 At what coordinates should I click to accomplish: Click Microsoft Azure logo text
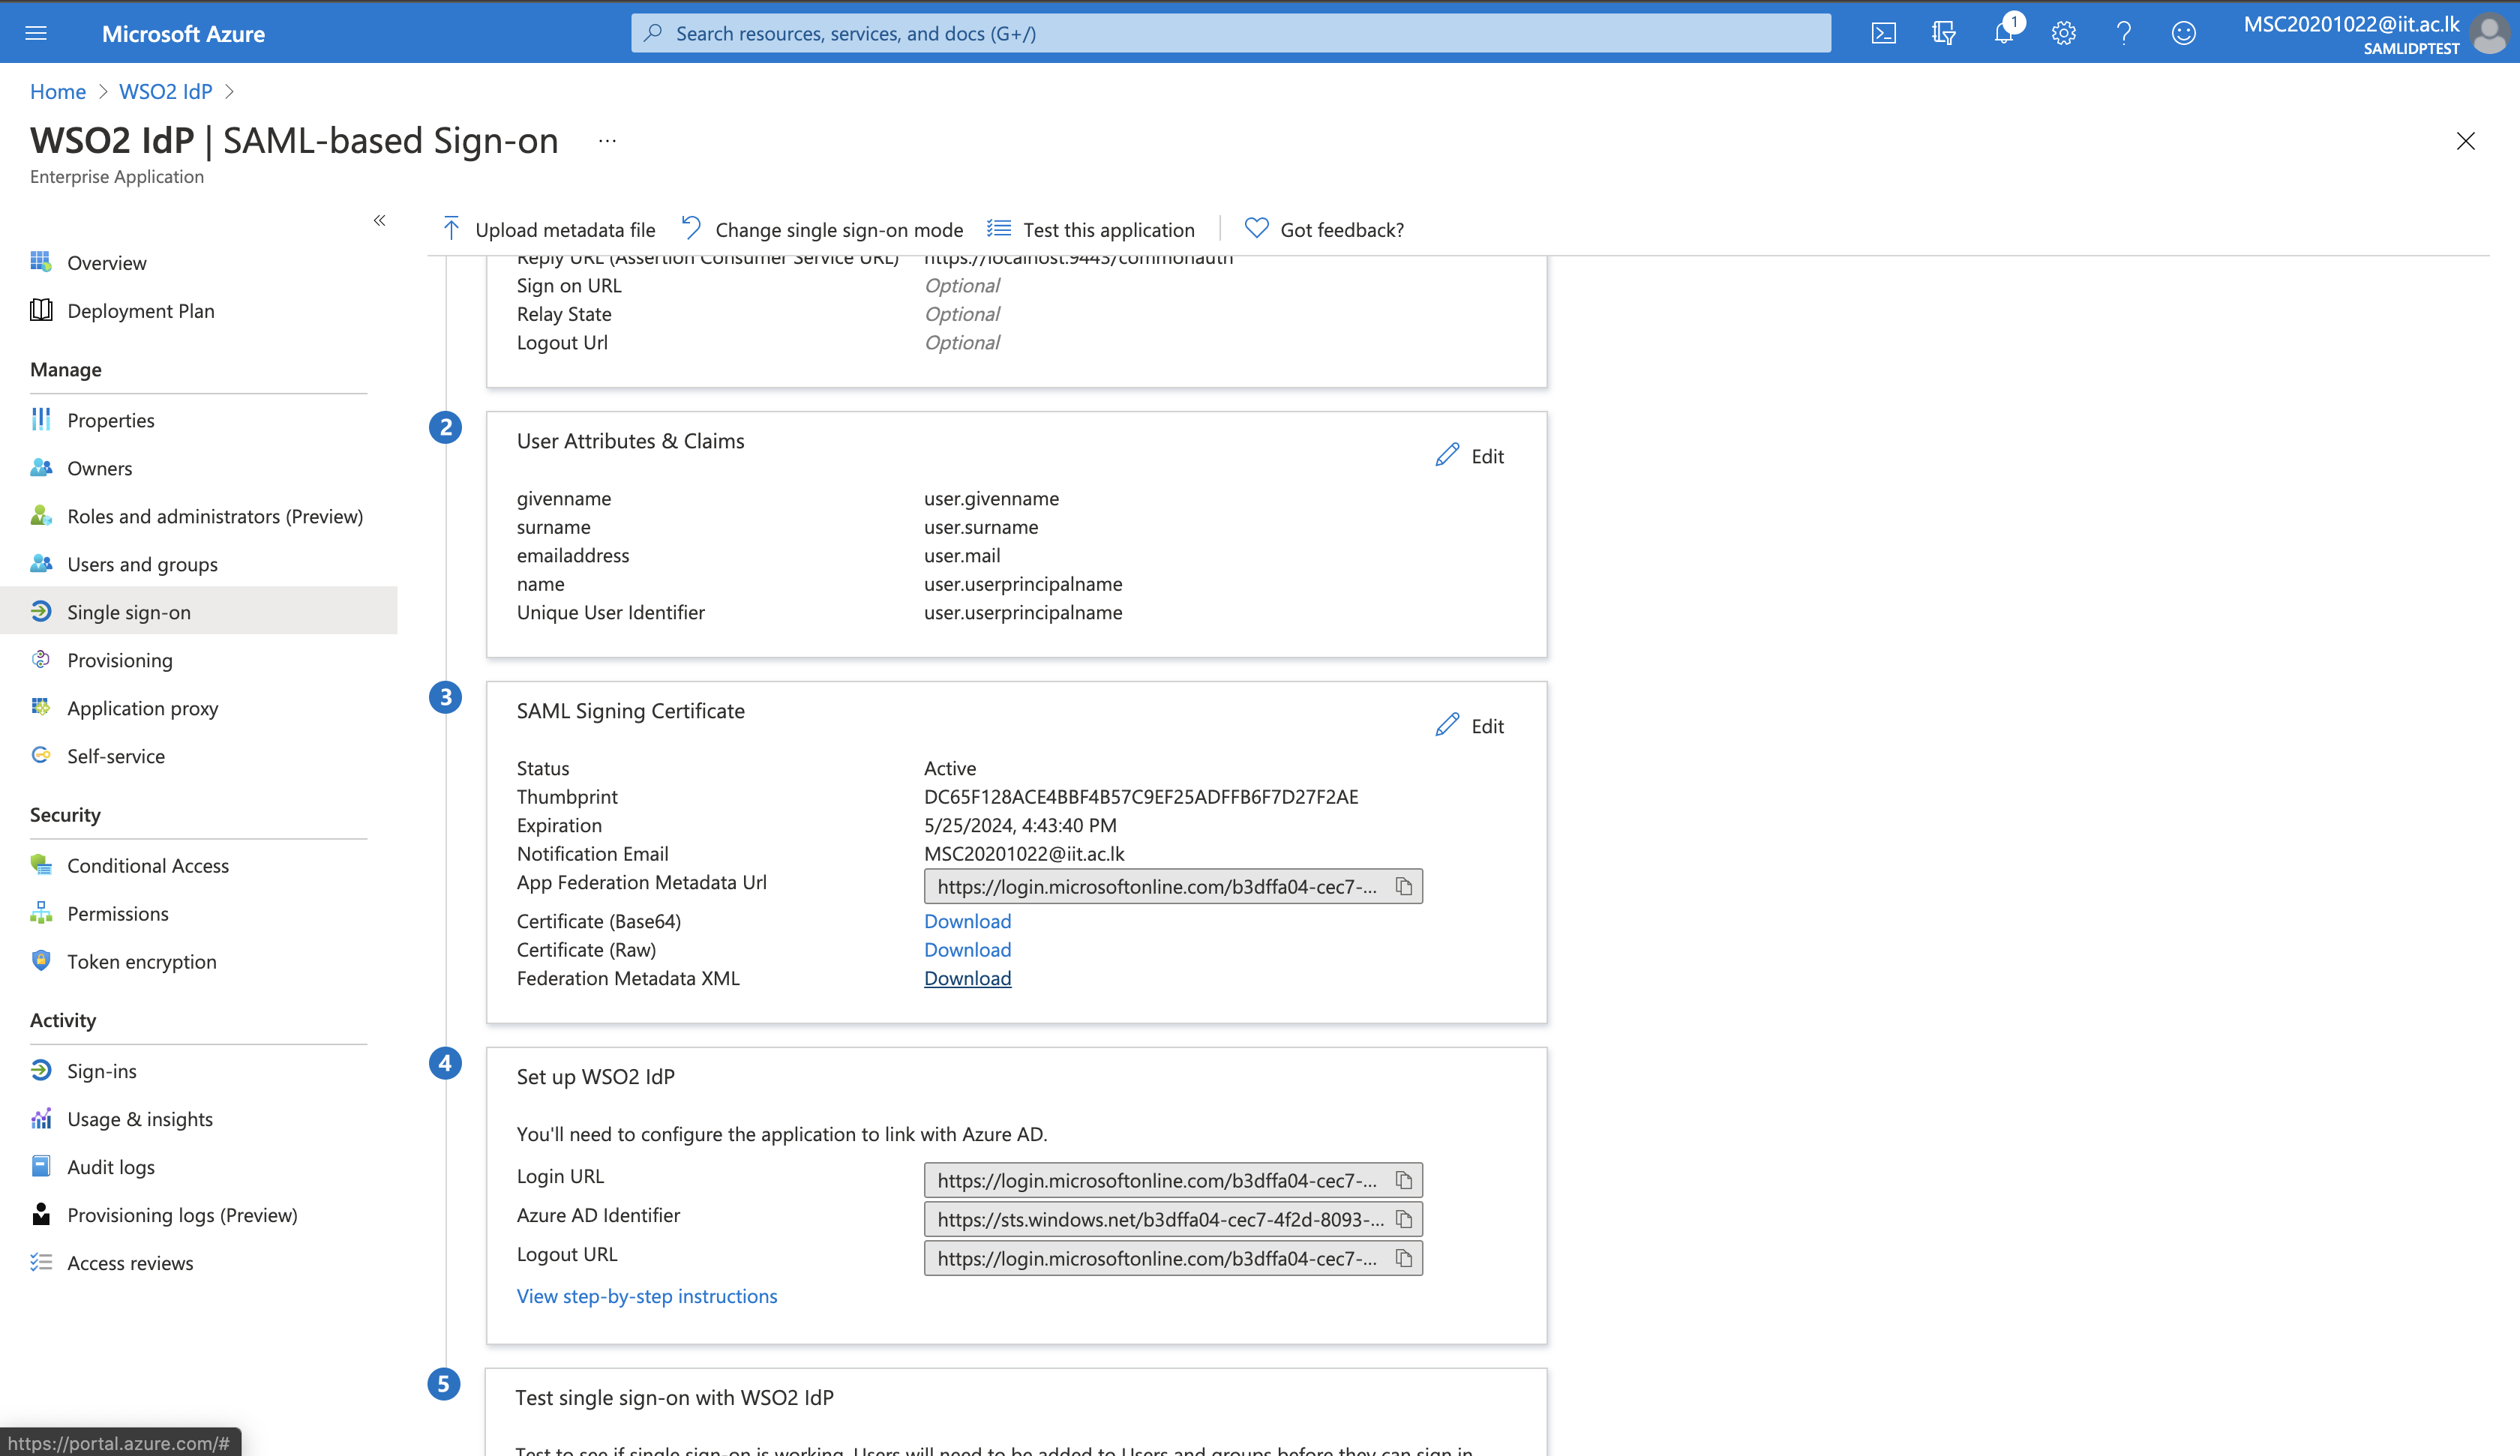tap(183, 33)
